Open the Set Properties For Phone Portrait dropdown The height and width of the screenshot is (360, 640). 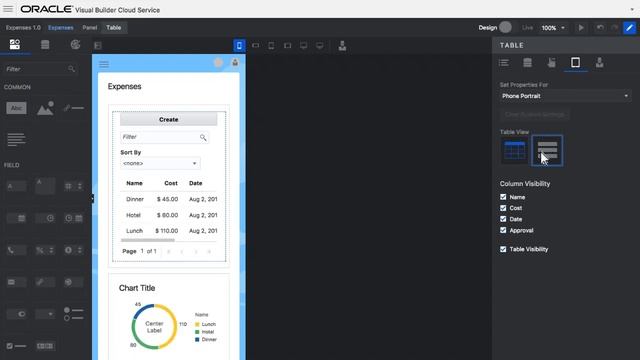[565, 96]
